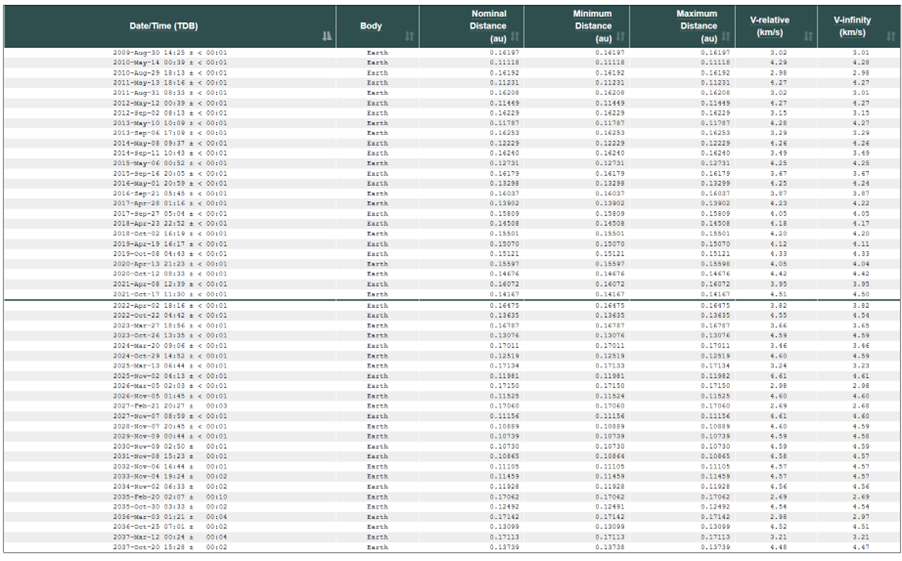Click the Earth cell in the 2015-May-06 row
This screenshot has height=561, width=902.
click(377, 163)
